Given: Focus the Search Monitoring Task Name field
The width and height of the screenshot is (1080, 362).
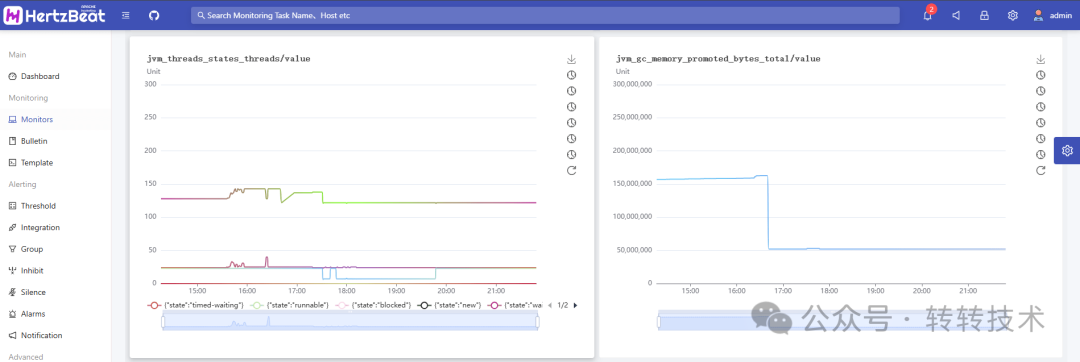Looking at the screenshot, I should [x=545, y=15].
